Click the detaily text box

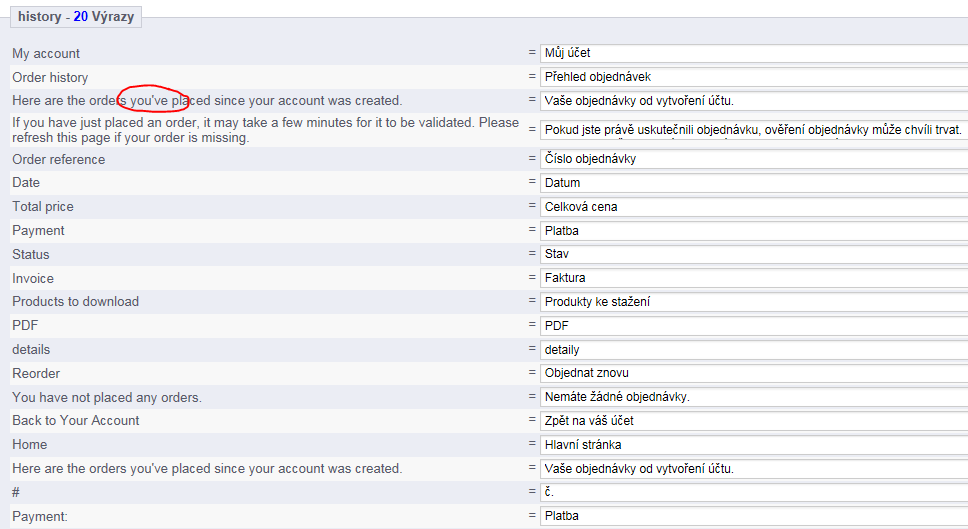[752, 350]
